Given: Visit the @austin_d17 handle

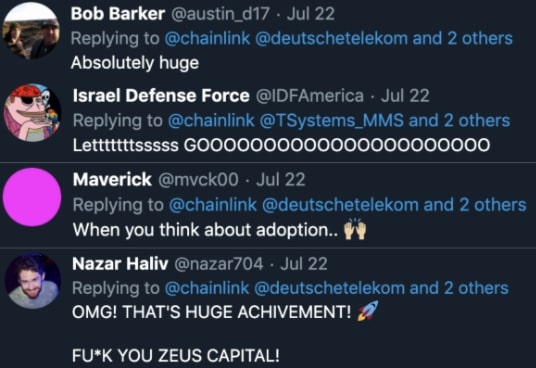Looking at the screenshot, I should pos(220,14).
